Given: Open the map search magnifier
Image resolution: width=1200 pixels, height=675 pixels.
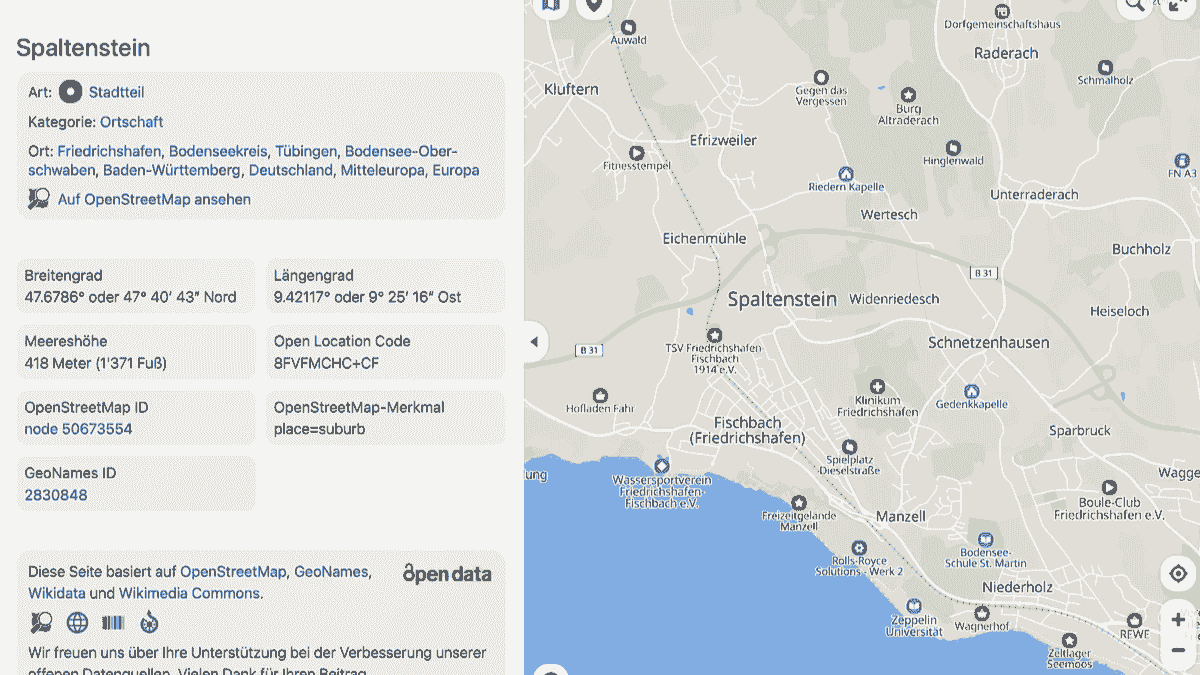Looking at the screenshot, I should coord(1135,5).
